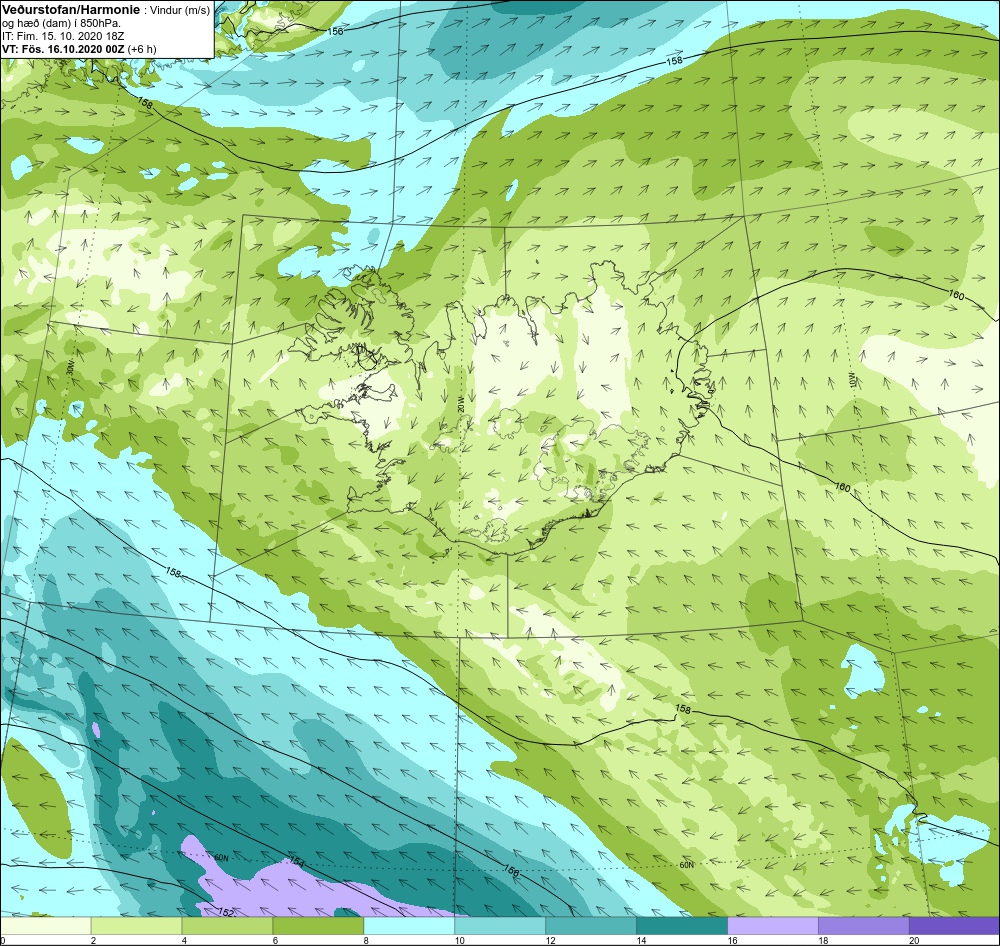1000x946 pixels.
Task: Click the "(+6 h)" forecast offset text
Action: [142, 49]
